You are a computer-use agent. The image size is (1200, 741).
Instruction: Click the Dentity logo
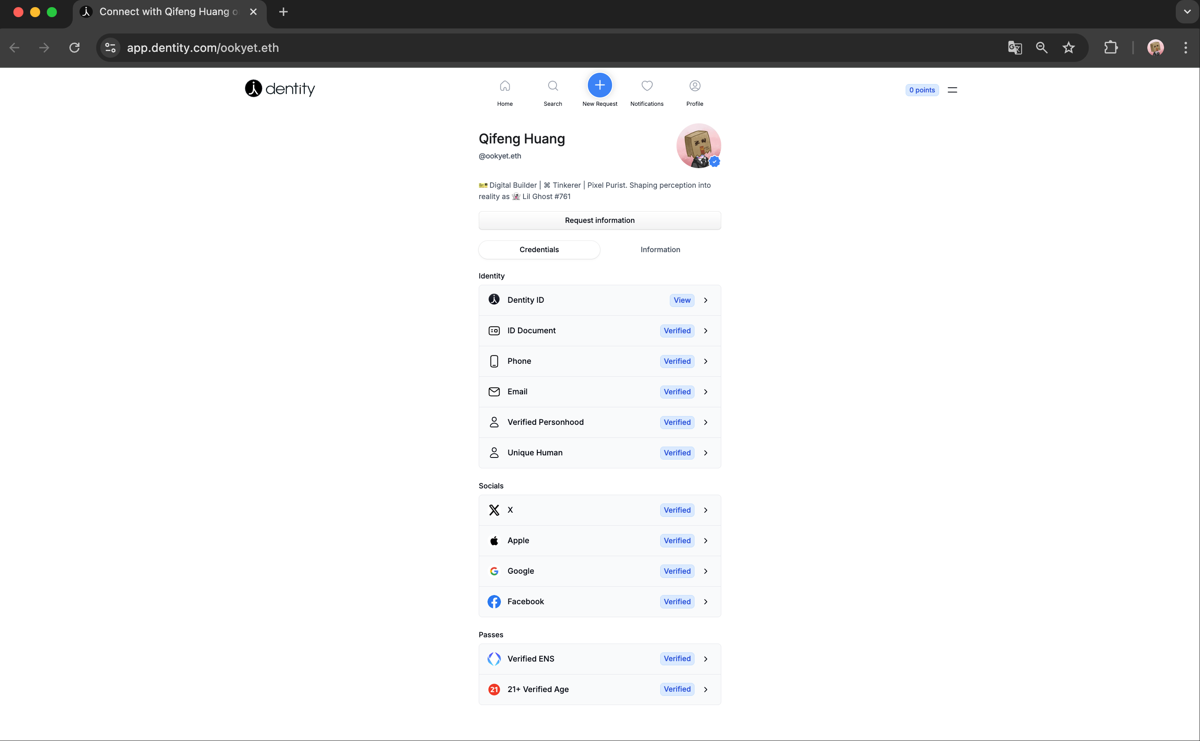click(280, 89)
